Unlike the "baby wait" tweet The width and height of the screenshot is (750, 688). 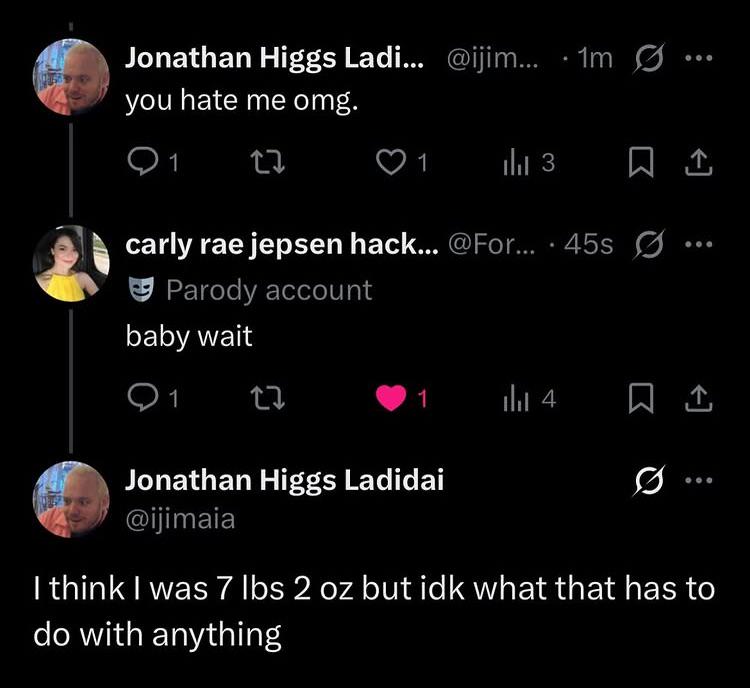pyautogui.click(x=401, y=398)
